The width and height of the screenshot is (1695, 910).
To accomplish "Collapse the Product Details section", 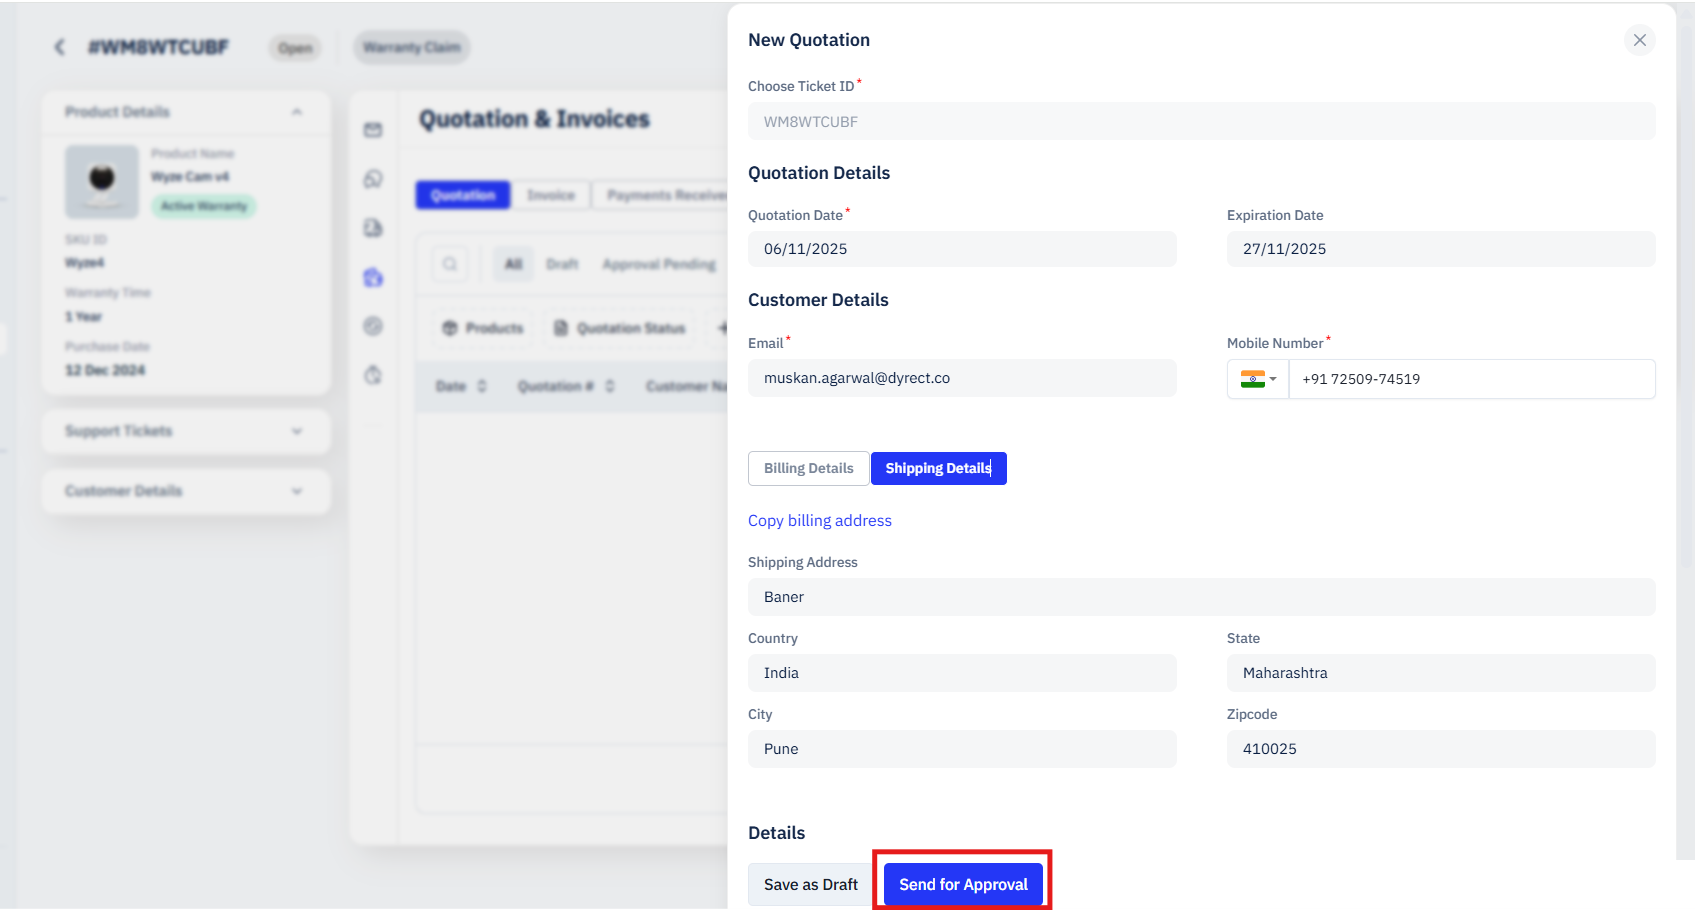I will click(297, 112).
